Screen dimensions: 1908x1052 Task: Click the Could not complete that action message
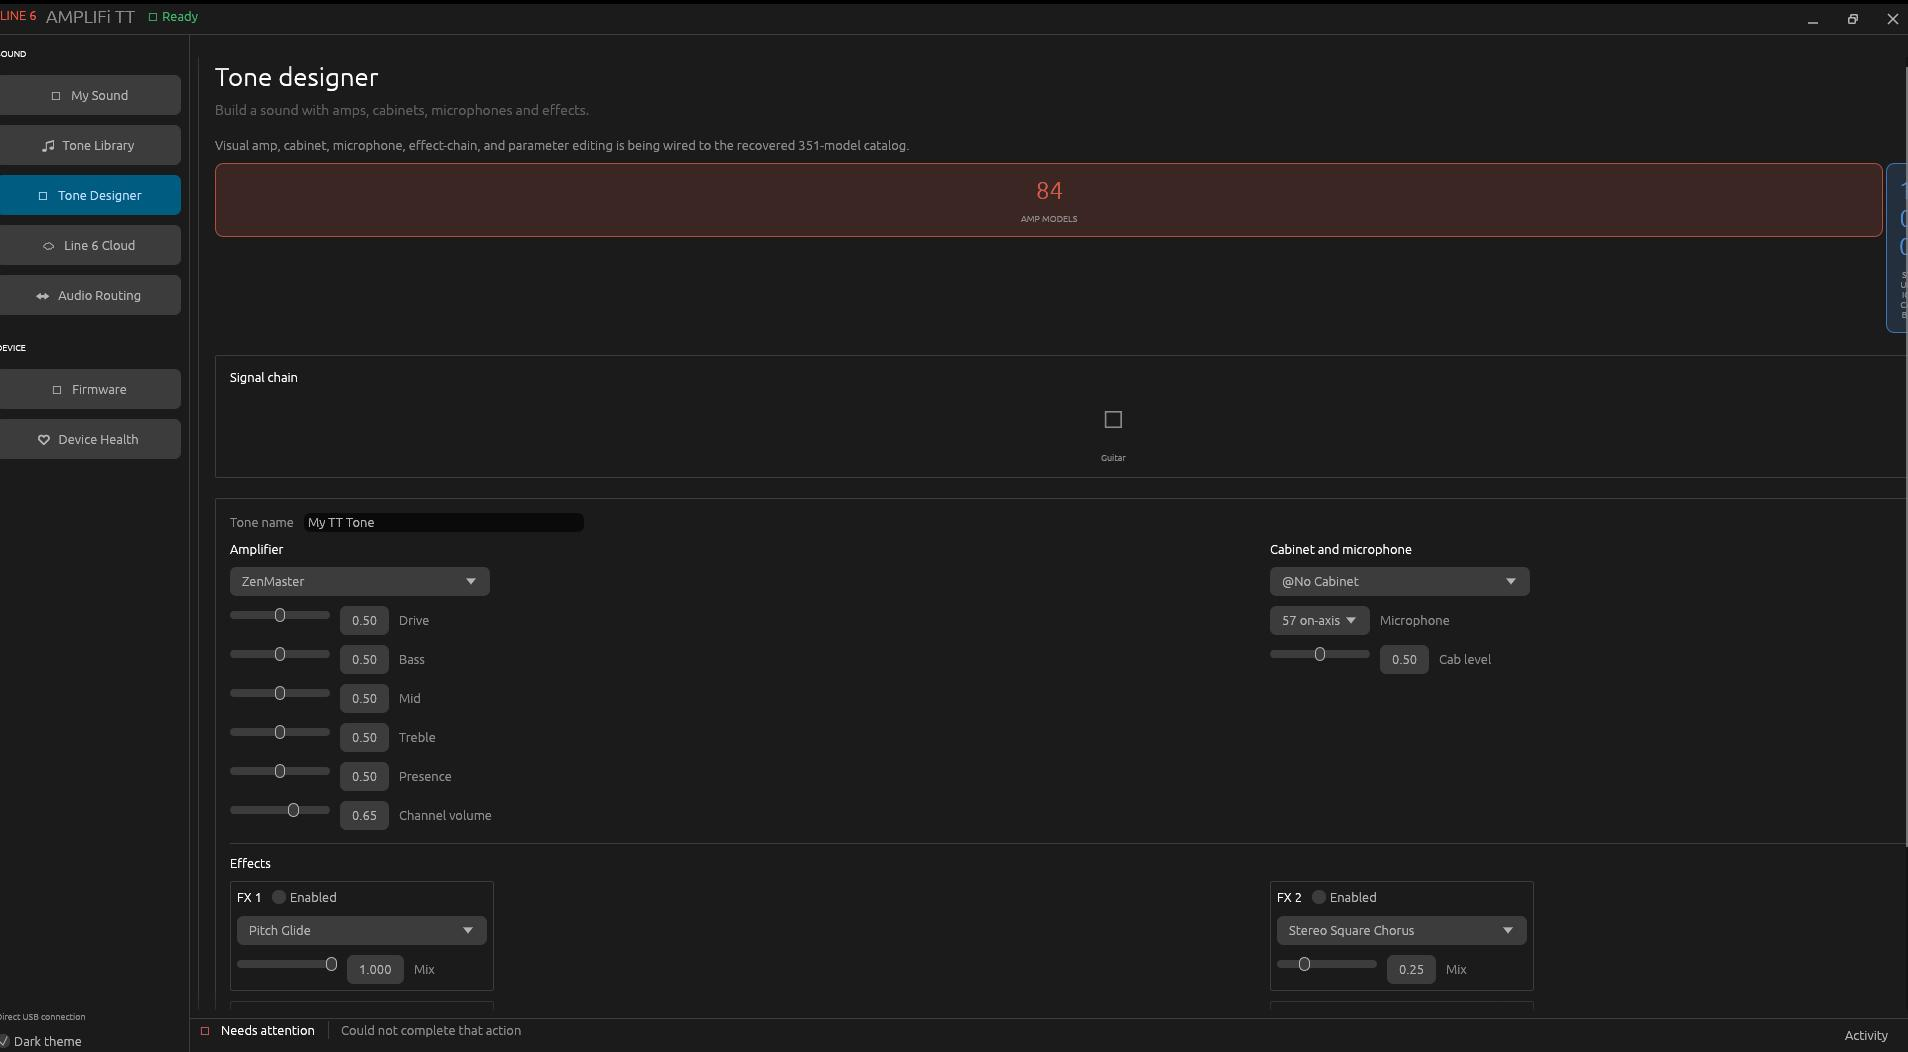pyautogui.click(x=431, y=1030)
